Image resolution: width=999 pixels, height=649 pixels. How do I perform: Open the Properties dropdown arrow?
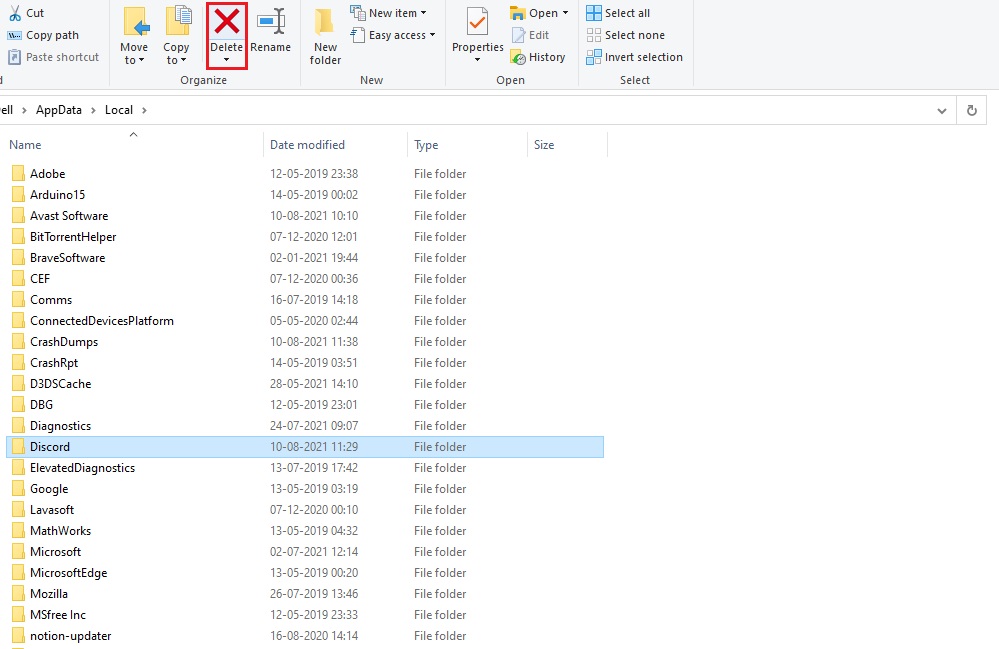tap(477, 61)
